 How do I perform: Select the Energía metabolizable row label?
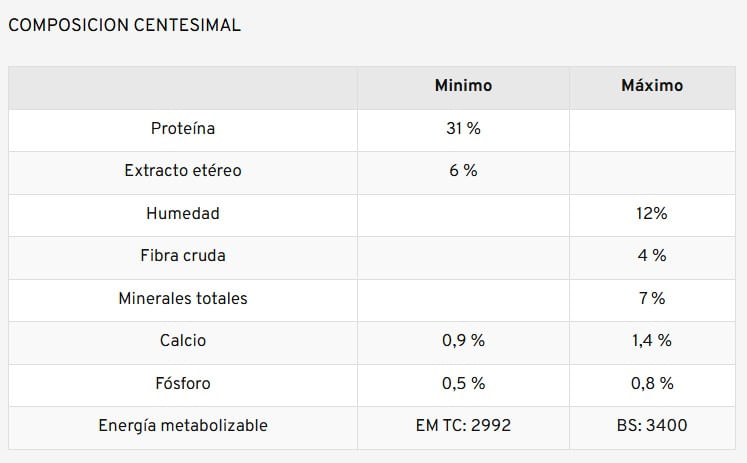tap(183, 426)
